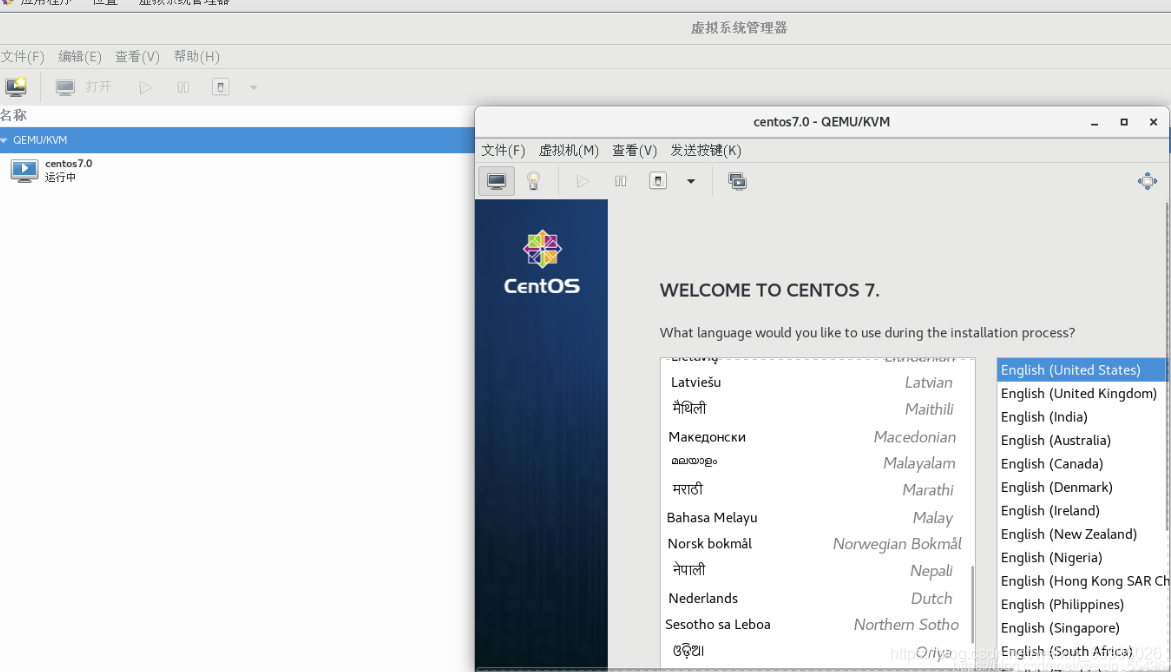Select English (Nigeria) locale

coord(1081,558)
